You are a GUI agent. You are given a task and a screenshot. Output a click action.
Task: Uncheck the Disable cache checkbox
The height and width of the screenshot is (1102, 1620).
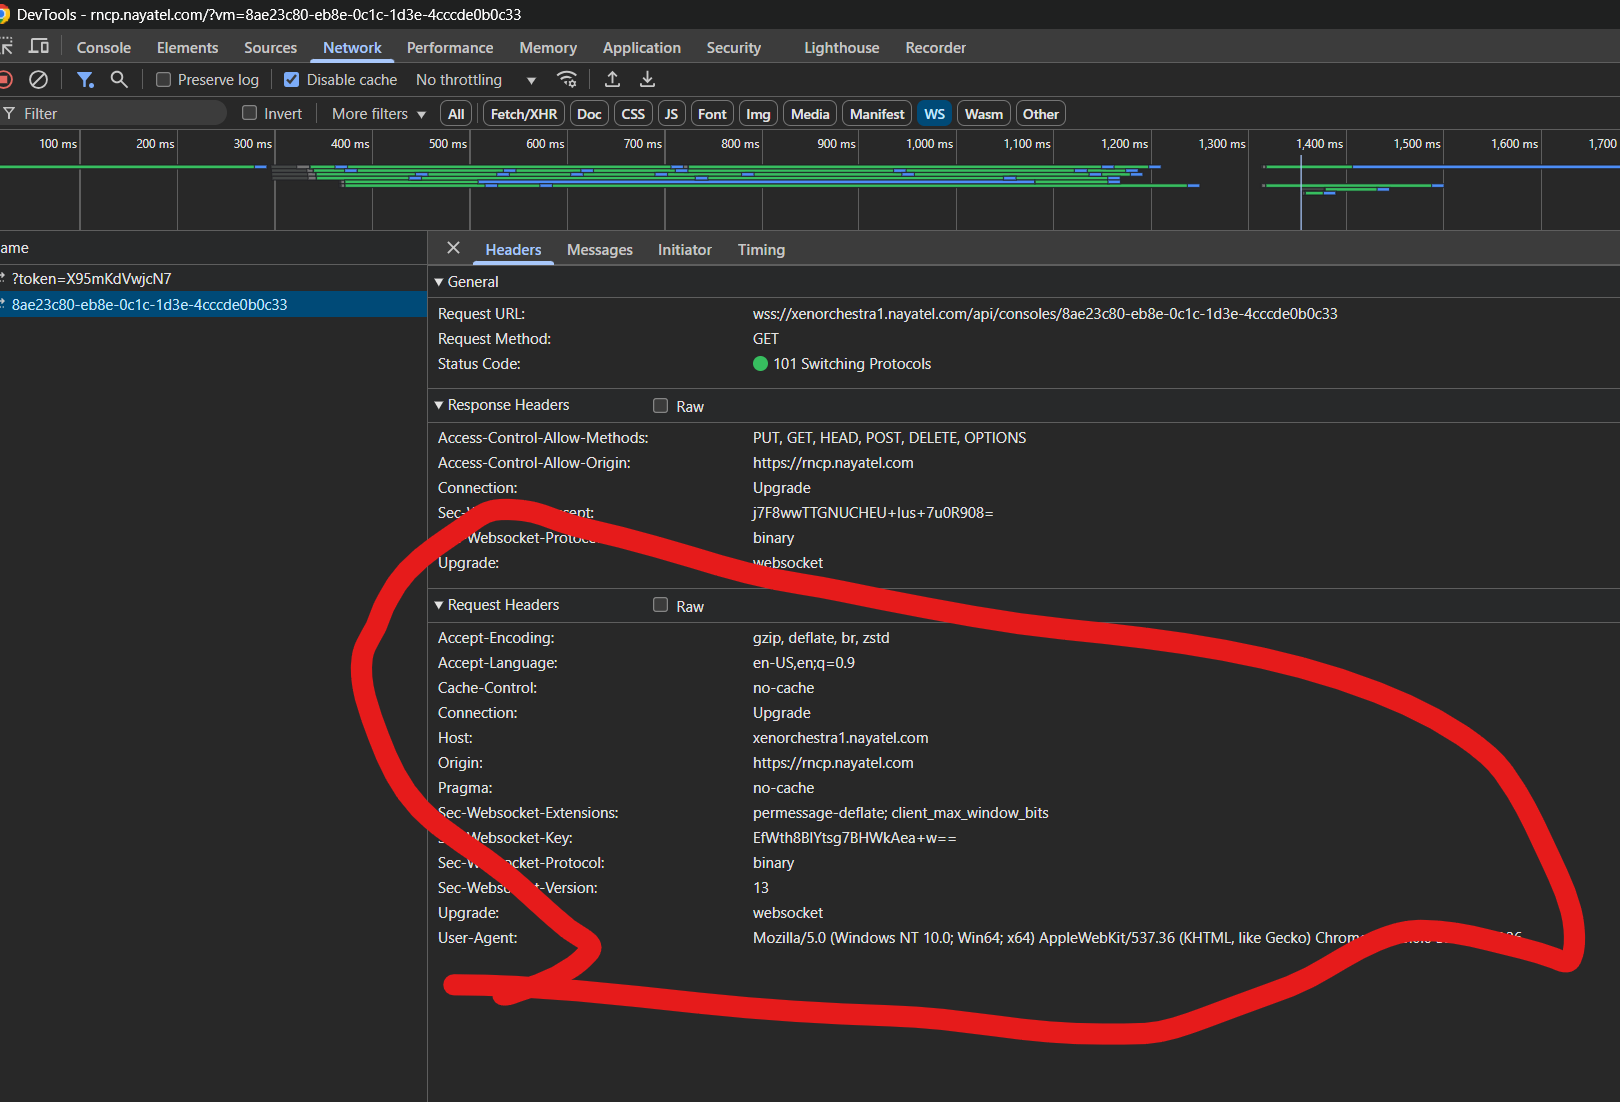click(292, 80)
